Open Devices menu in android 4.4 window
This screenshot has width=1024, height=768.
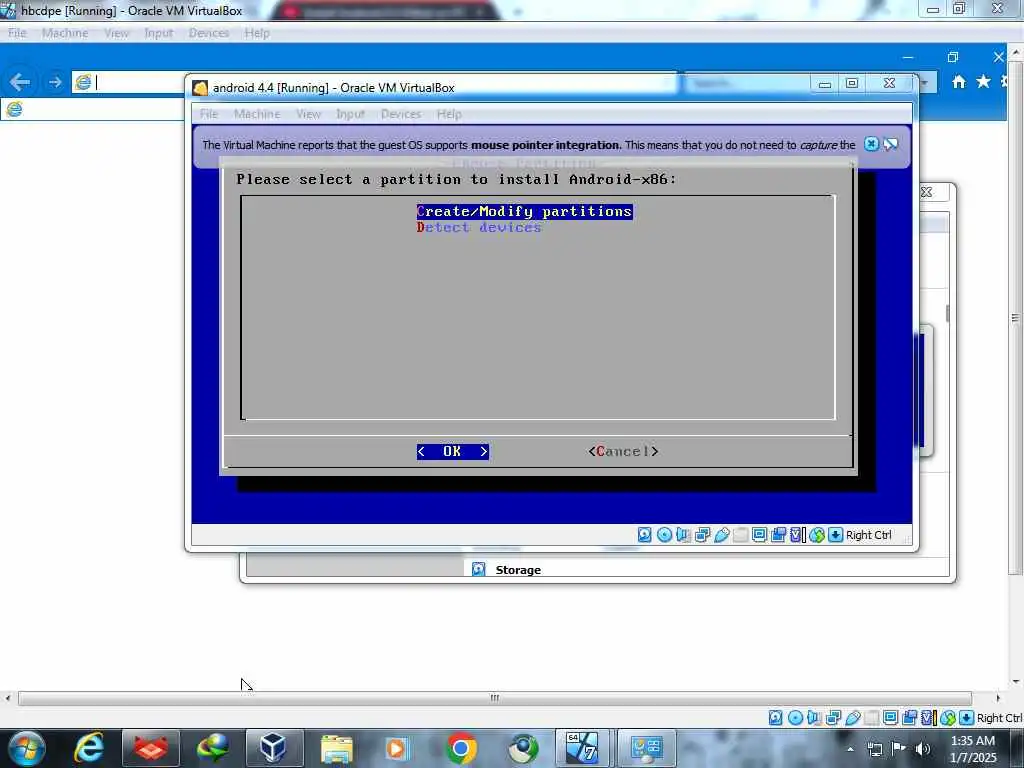[400, 114]
